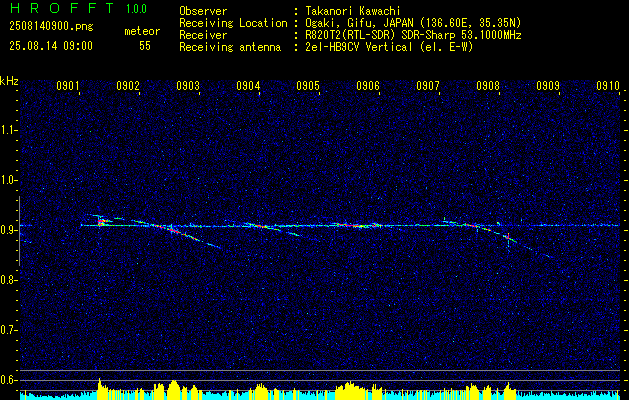629x400 pixels.
Task: Click the version number 1.0.0
Action: [x=136, y=9]
